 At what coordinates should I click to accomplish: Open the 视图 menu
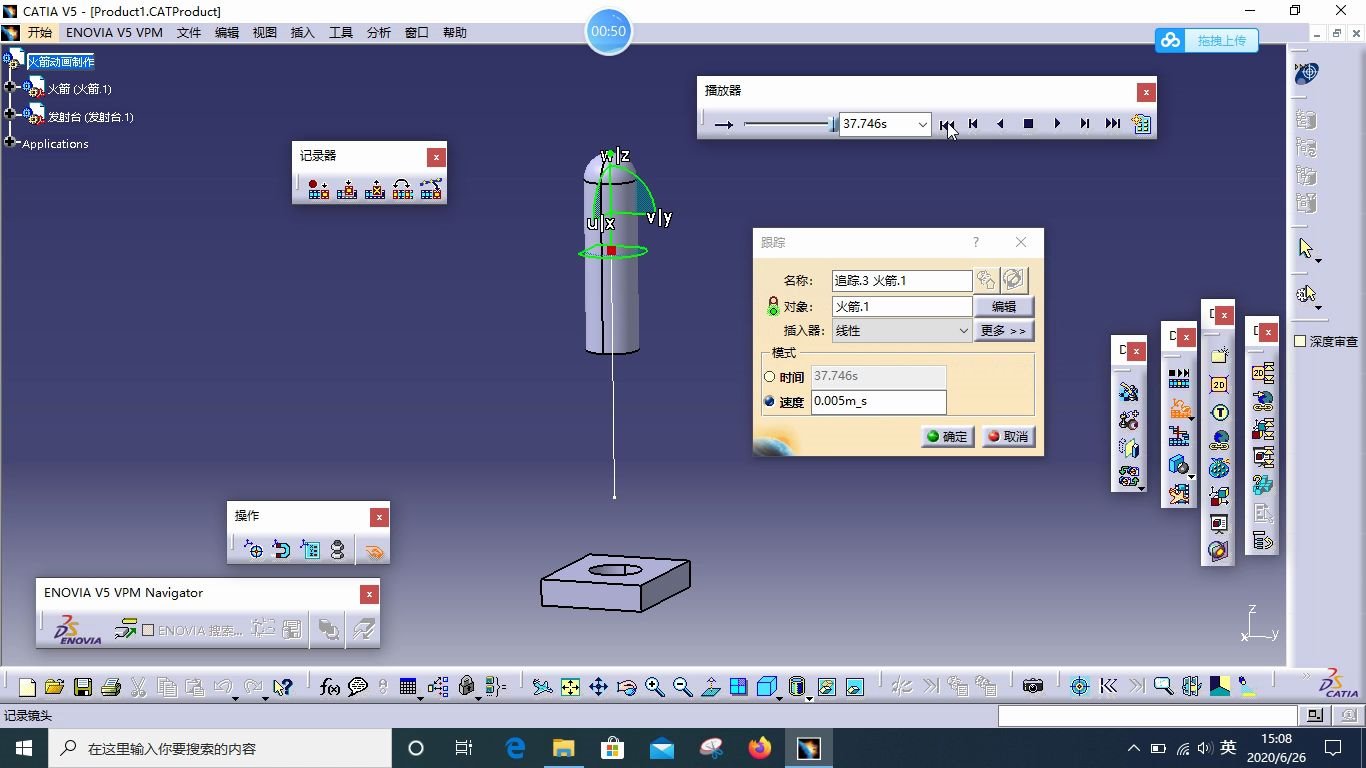click(265, 33)
